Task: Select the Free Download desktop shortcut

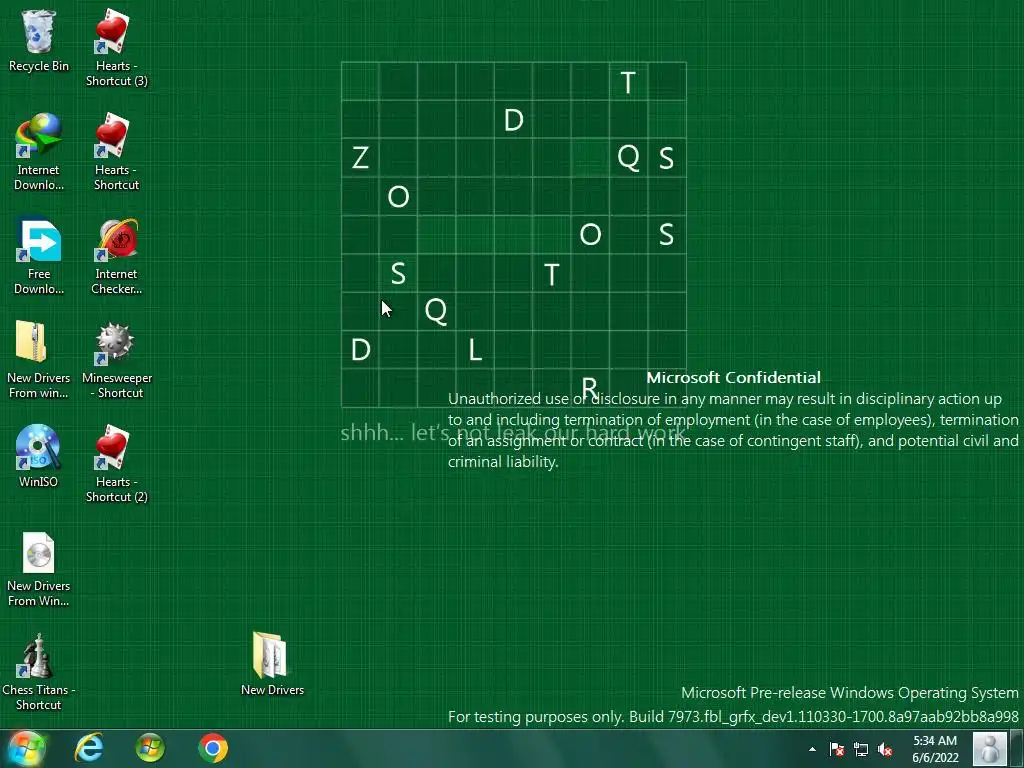Action: (x=39, y=256)
